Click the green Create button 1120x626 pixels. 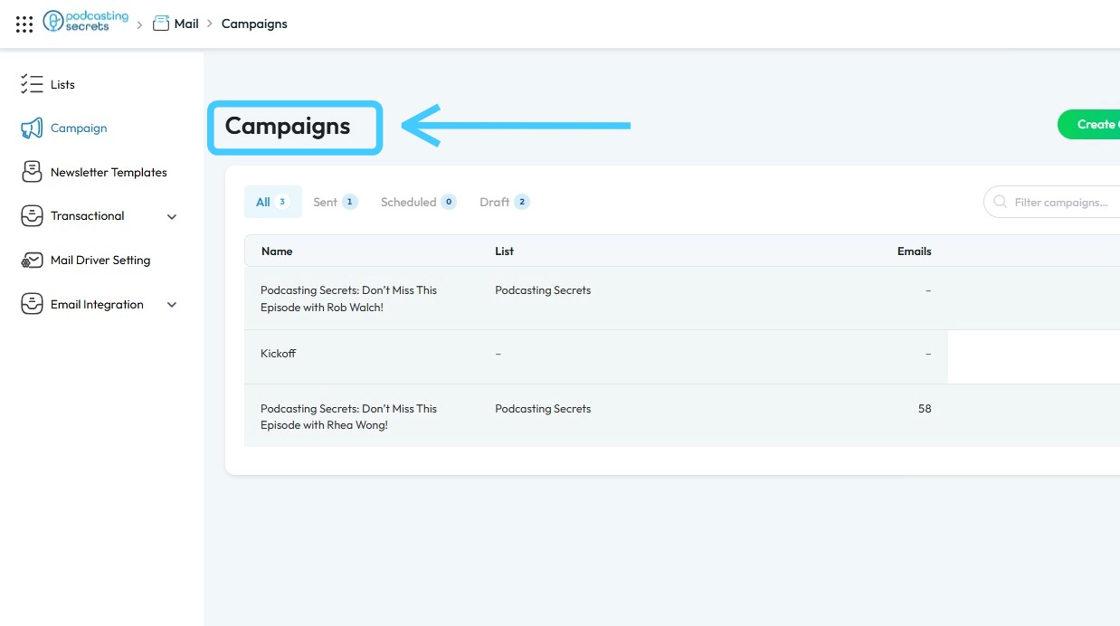(x=1092, y=124)
